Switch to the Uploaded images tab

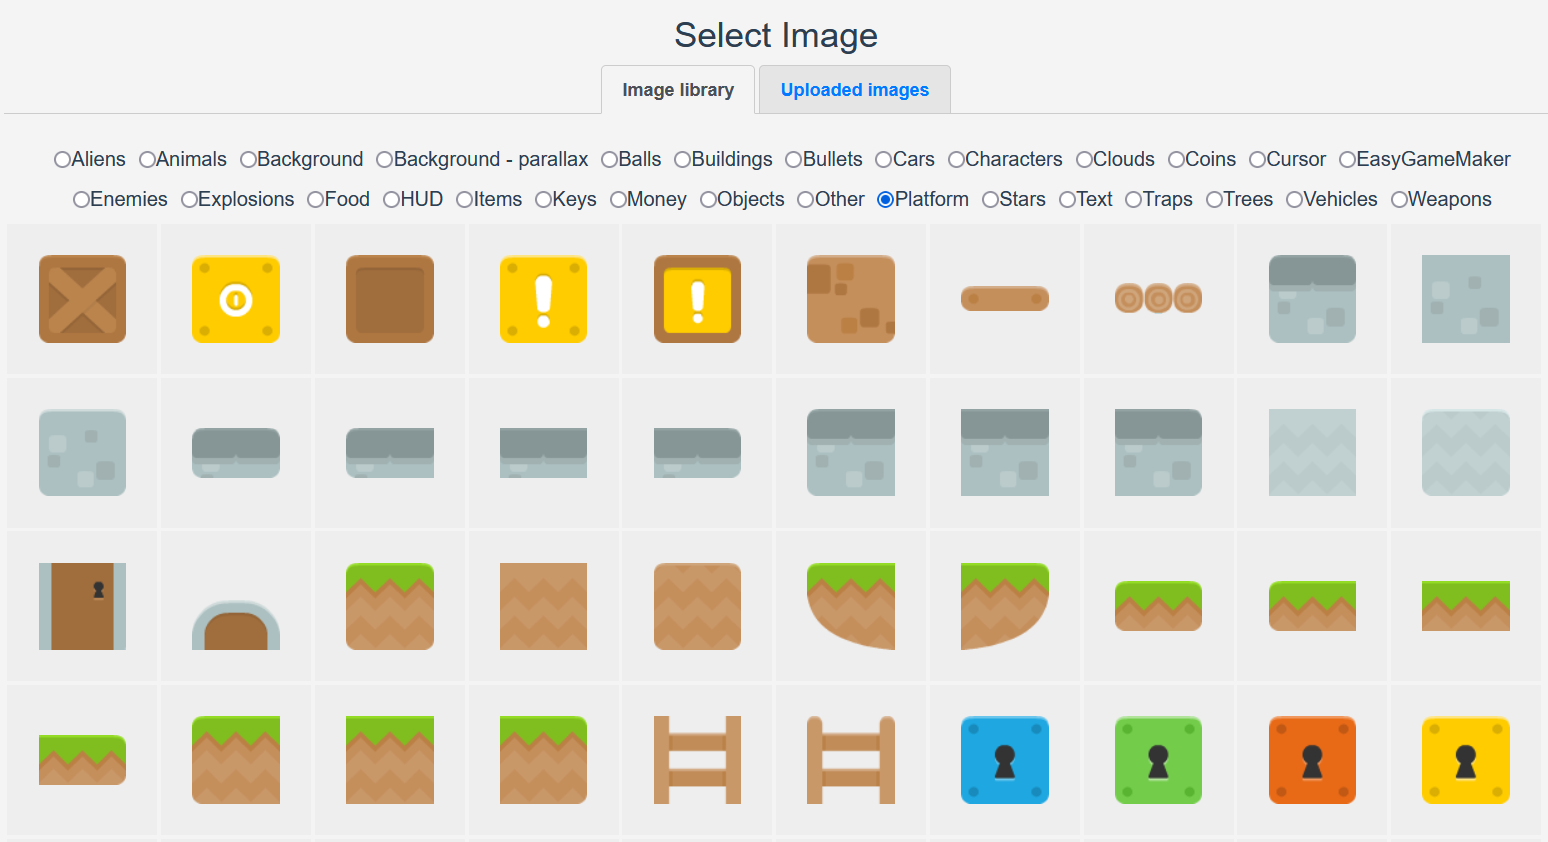coord(854,90)
